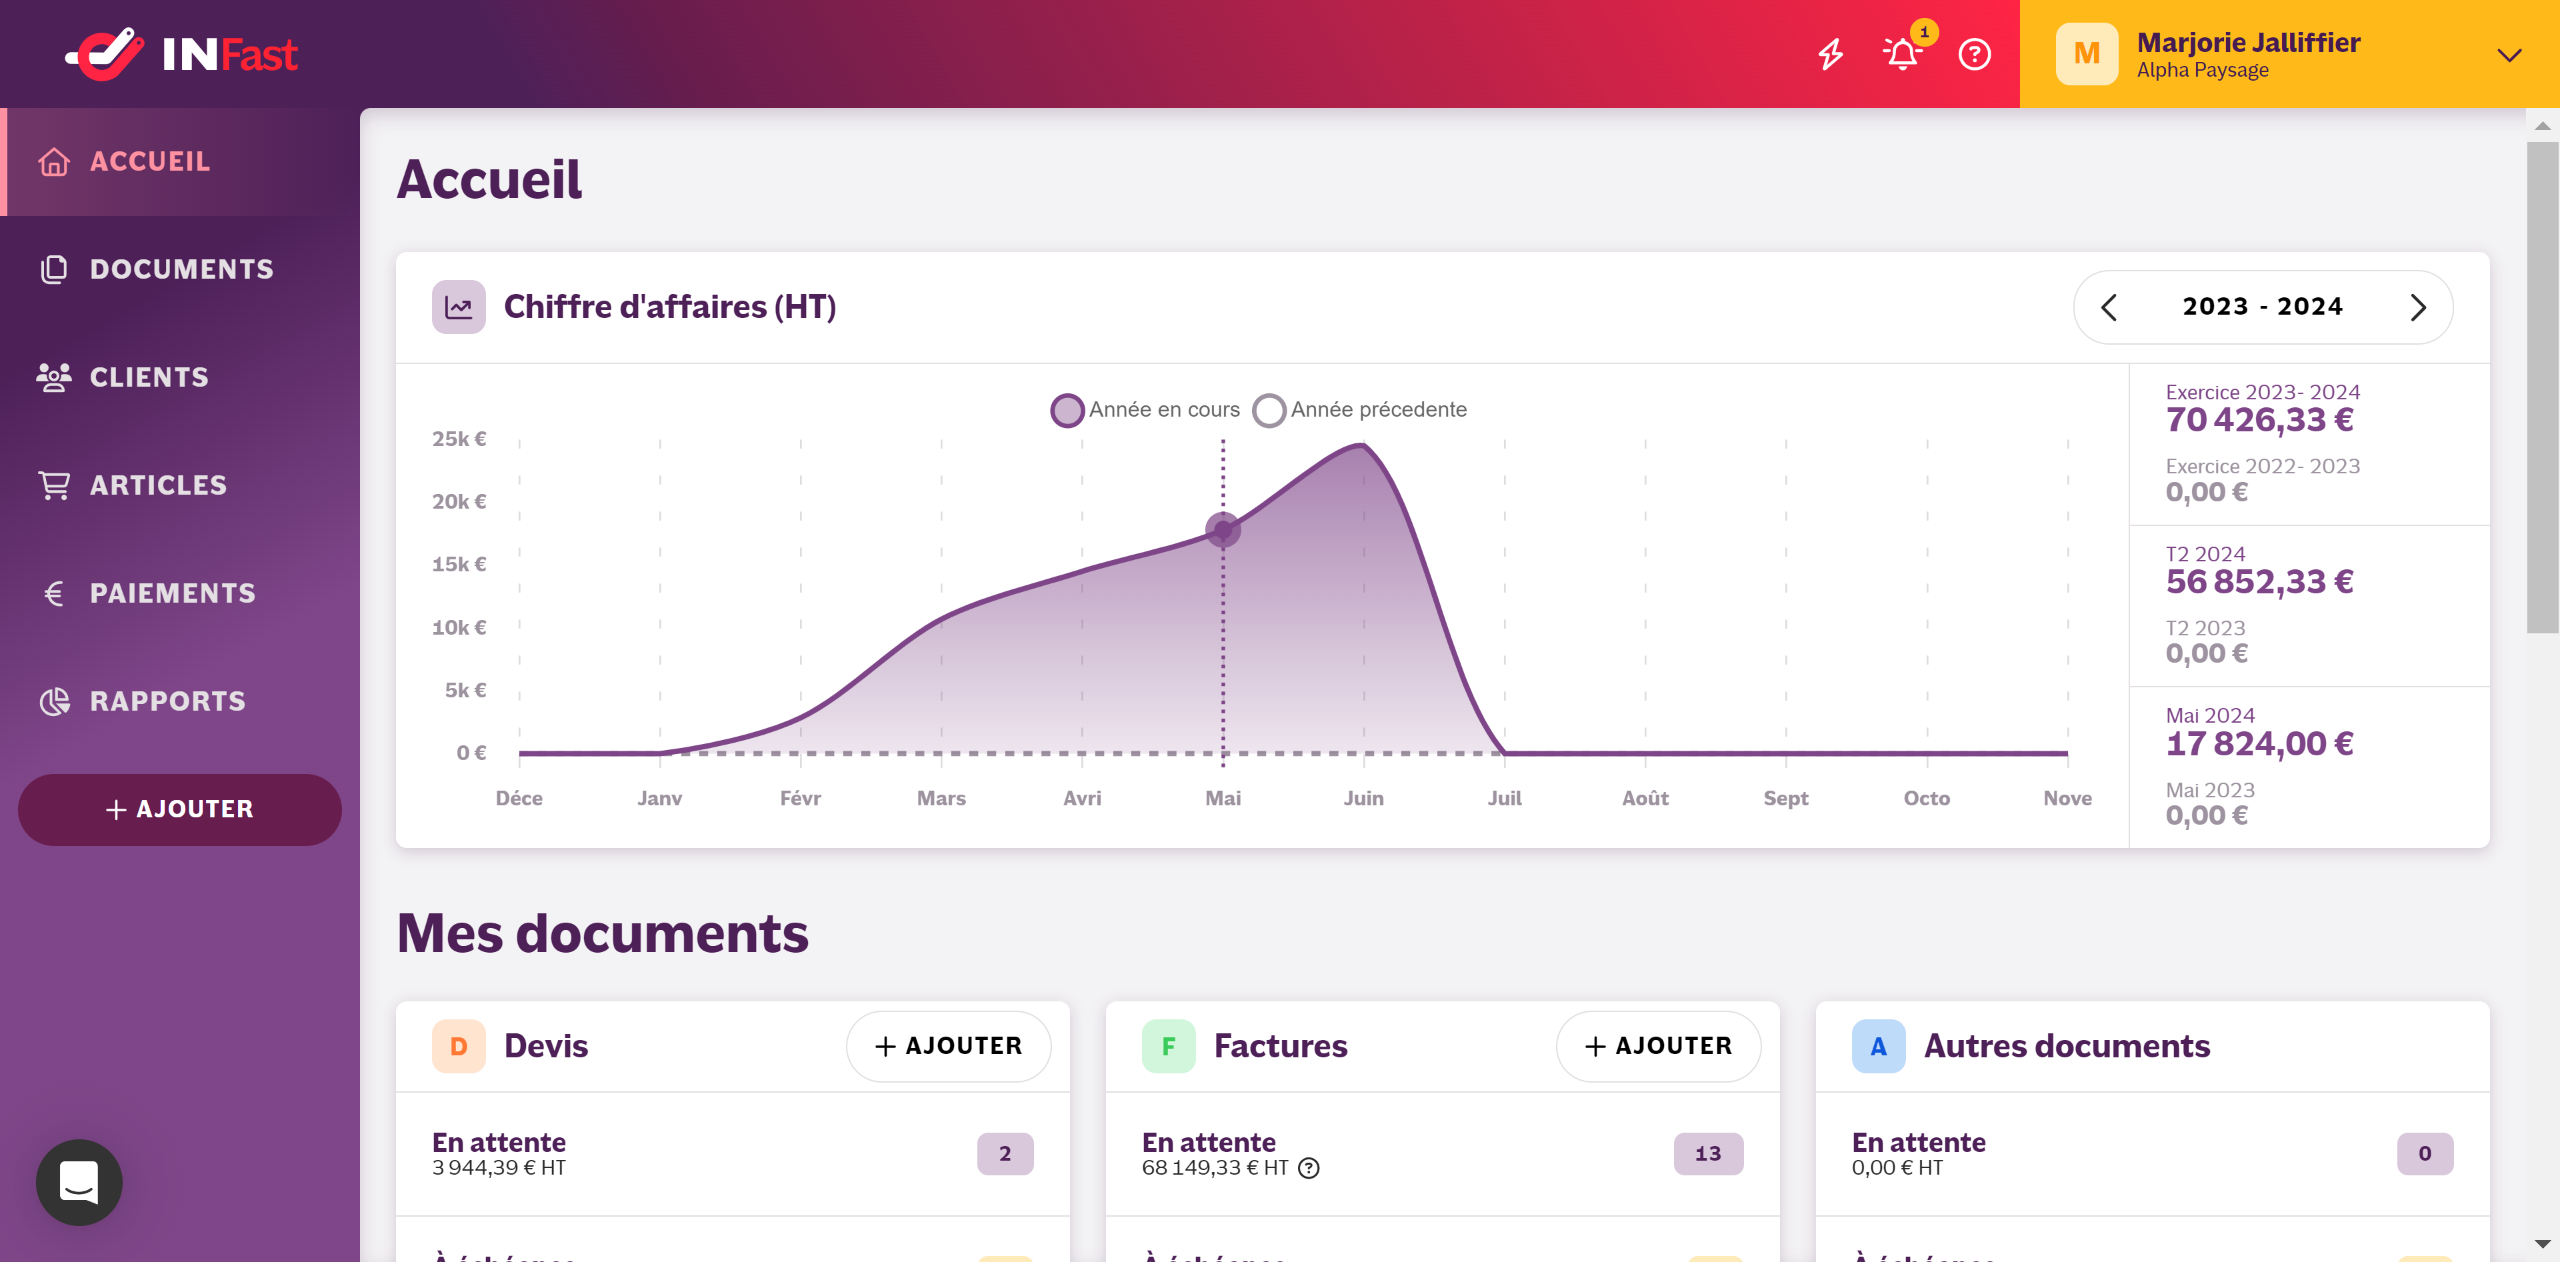Click the INFast logo
The width and height of the screenshot is (2560, 1262).
pyautogui.click(x=182, y=54)
